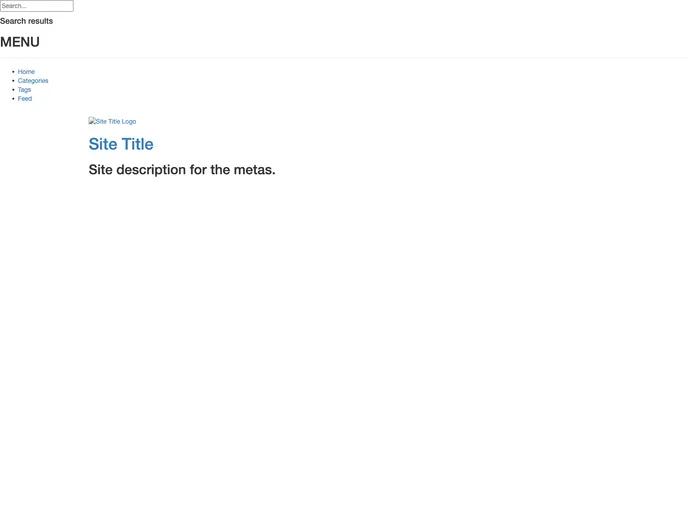Click the word description in the site tagline

click(151, 170)
